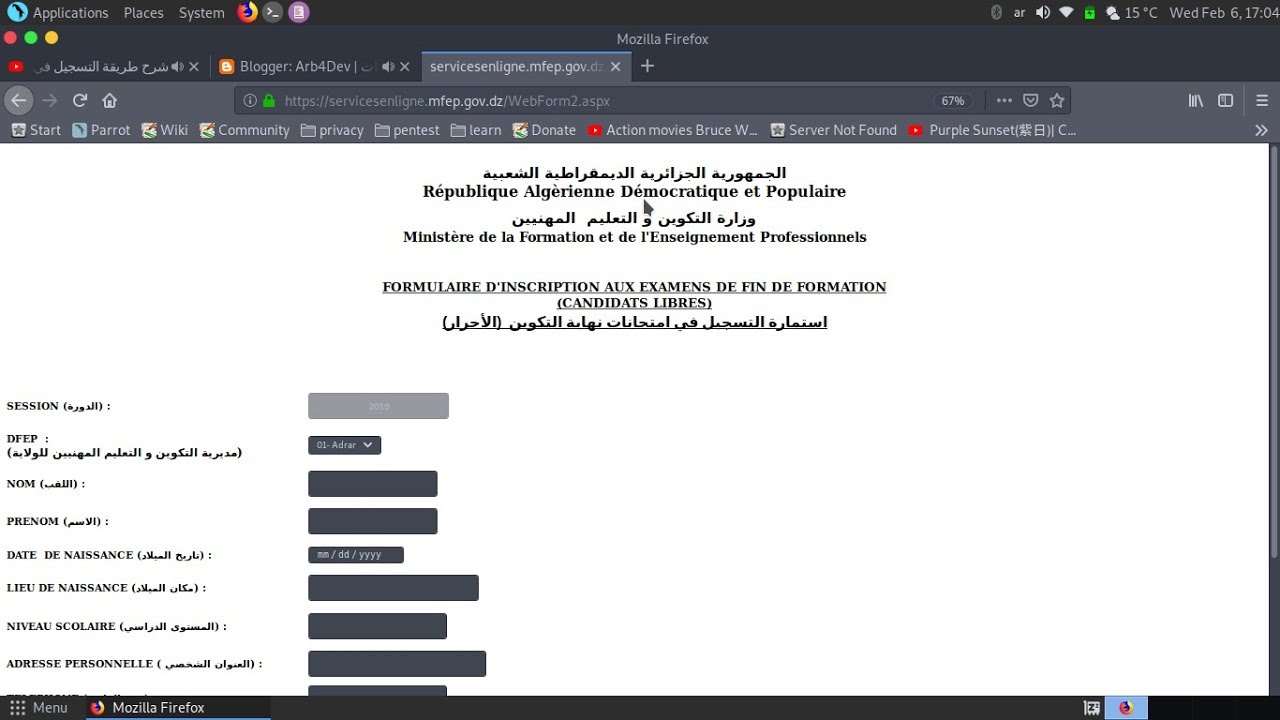The image size is (1280, 720).
Task: Open the Library icon in toolbar
Action: (x=1195, y=100)
